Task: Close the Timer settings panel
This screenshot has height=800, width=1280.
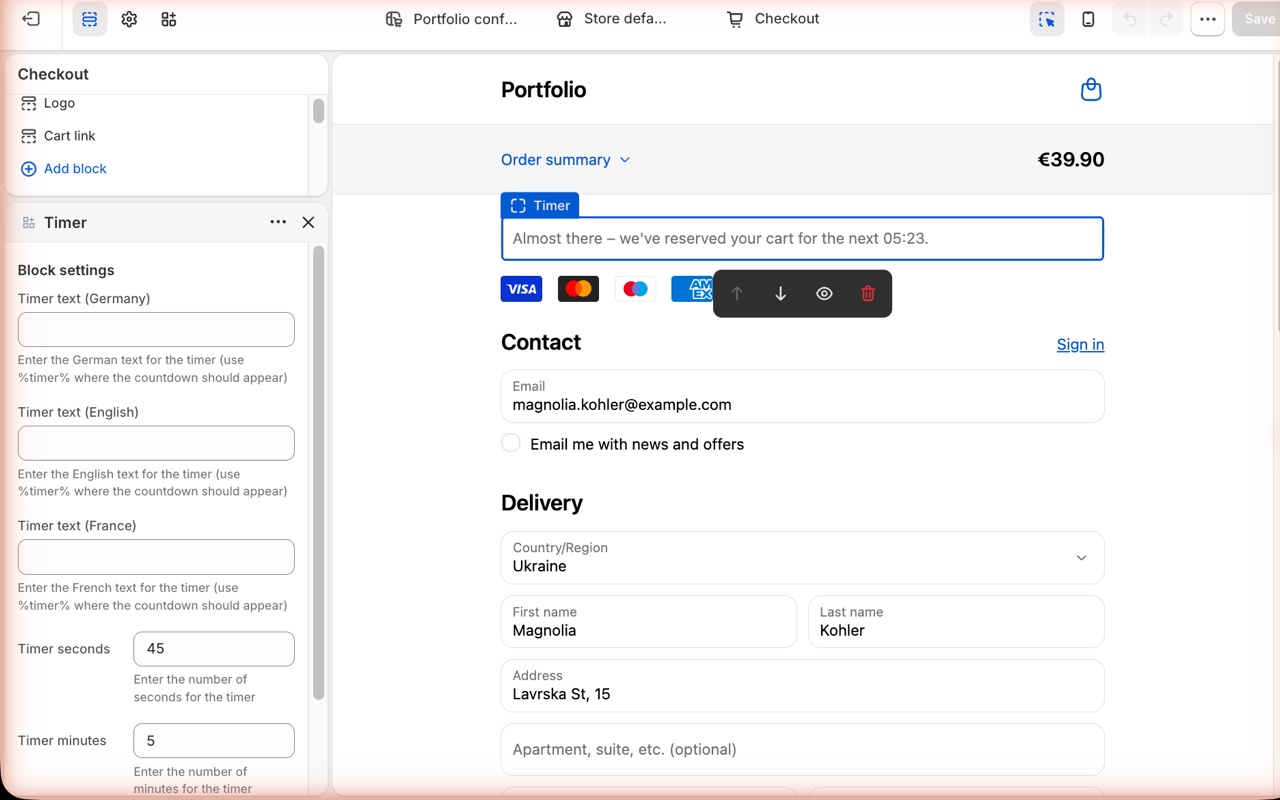Action: (308, 222)
